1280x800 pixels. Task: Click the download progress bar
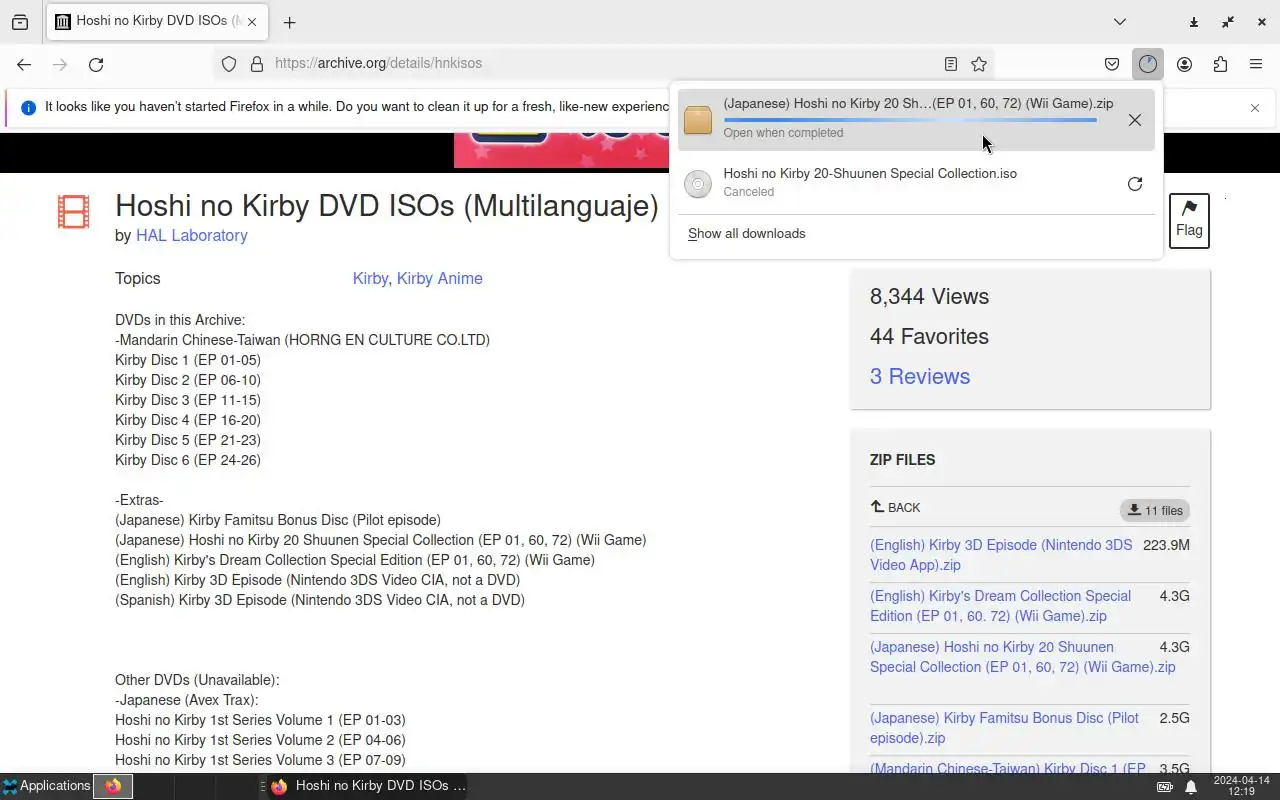[x=910, y=119]
